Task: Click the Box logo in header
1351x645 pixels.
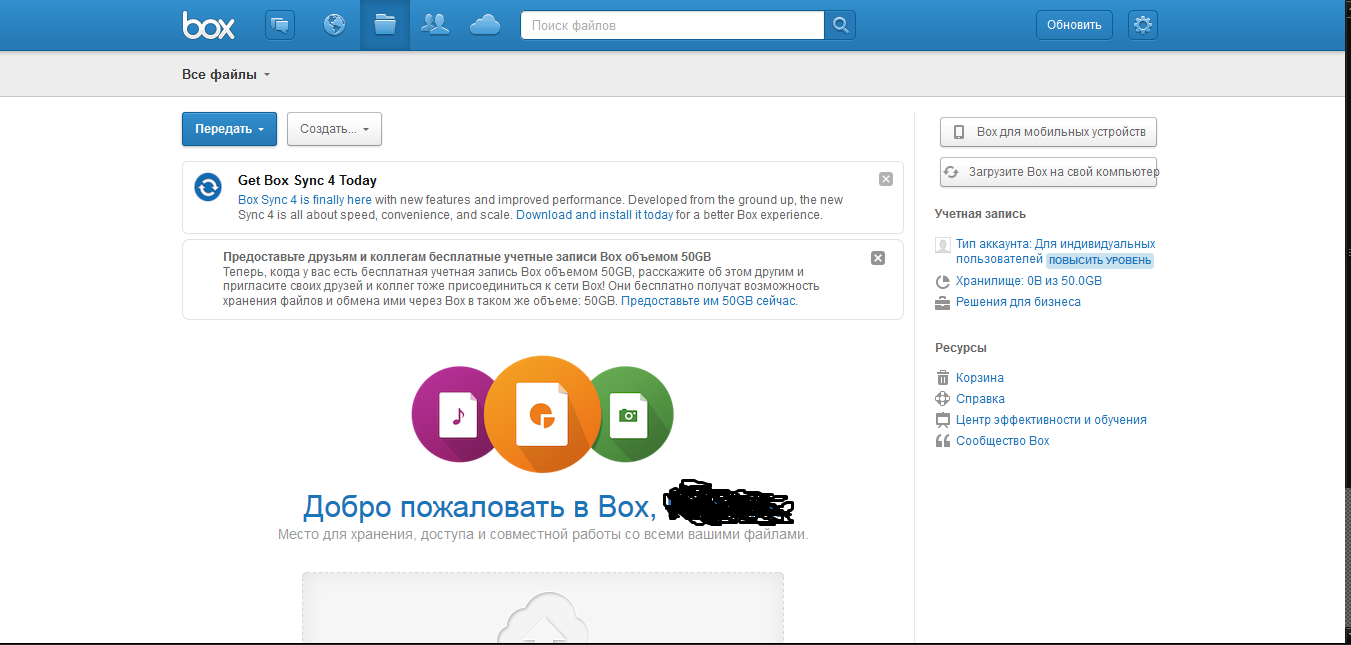Action: [209, 25]
